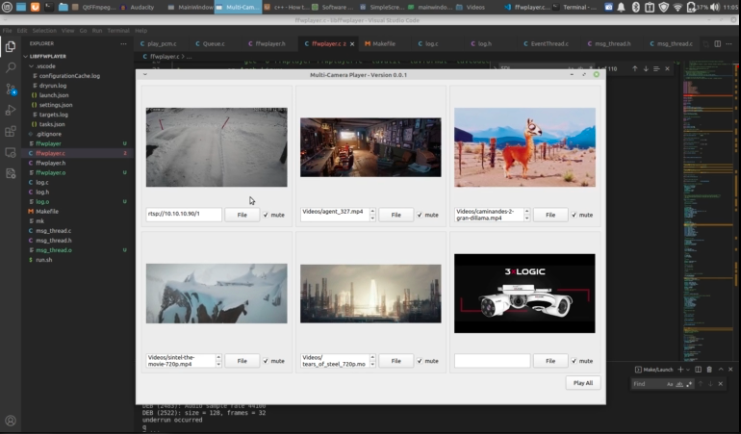The height and width of the screenshot is (434, 741).
Task: Open run.sh in the Explorer tree
Action: coord(44,260)
